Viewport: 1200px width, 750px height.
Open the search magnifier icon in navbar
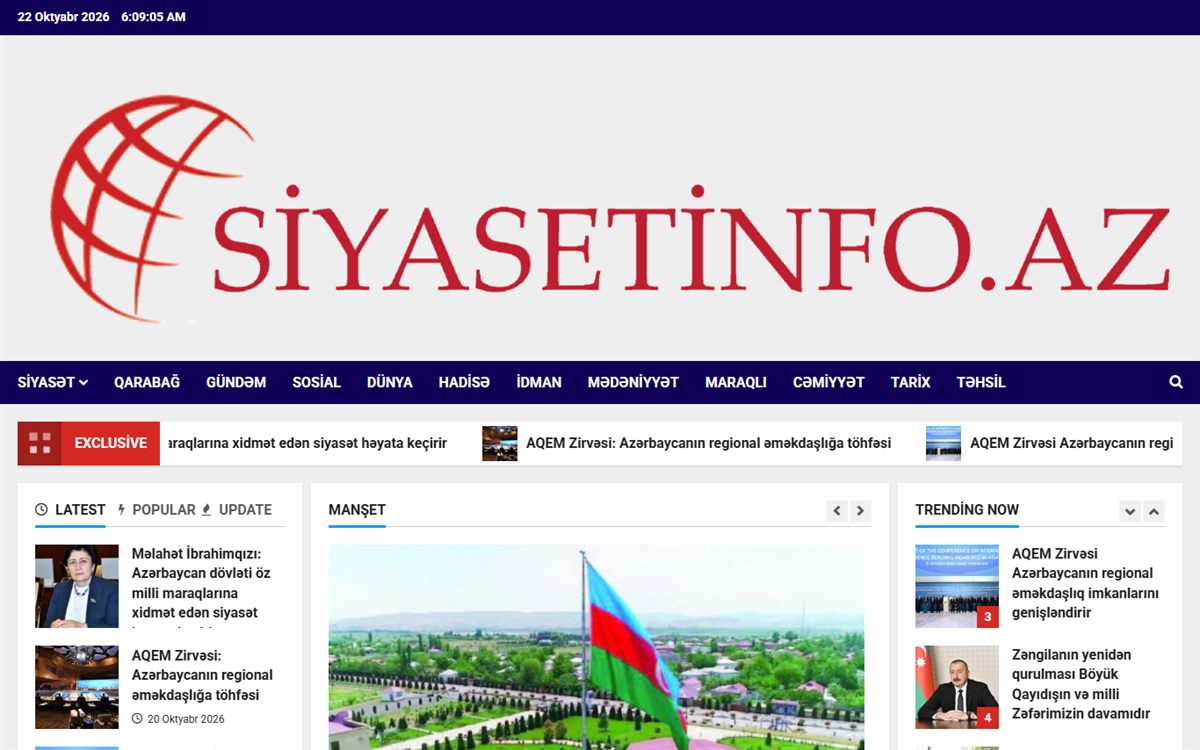pyautogui.click(x=1176, y=382)
